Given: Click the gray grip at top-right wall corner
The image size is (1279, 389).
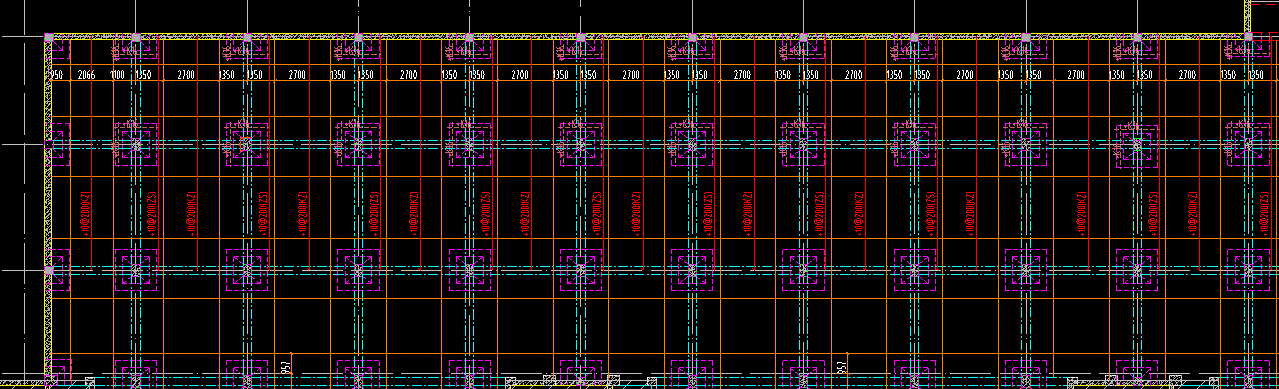Looking at the screenshot, I should click(1248, 37).
